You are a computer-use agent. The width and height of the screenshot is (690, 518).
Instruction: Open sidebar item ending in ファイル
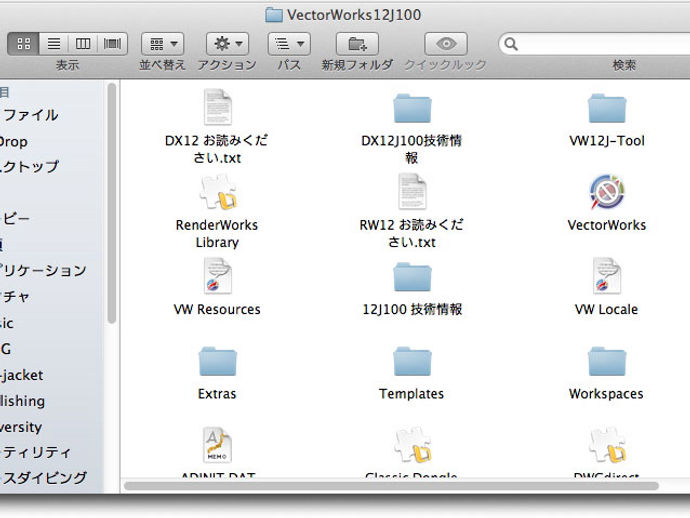tap(29, 115)
